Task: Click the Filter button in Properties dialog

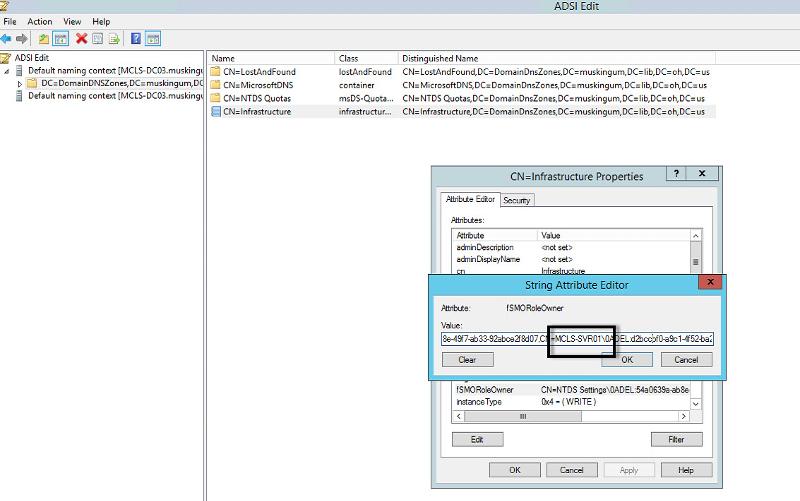Action: 677,439
